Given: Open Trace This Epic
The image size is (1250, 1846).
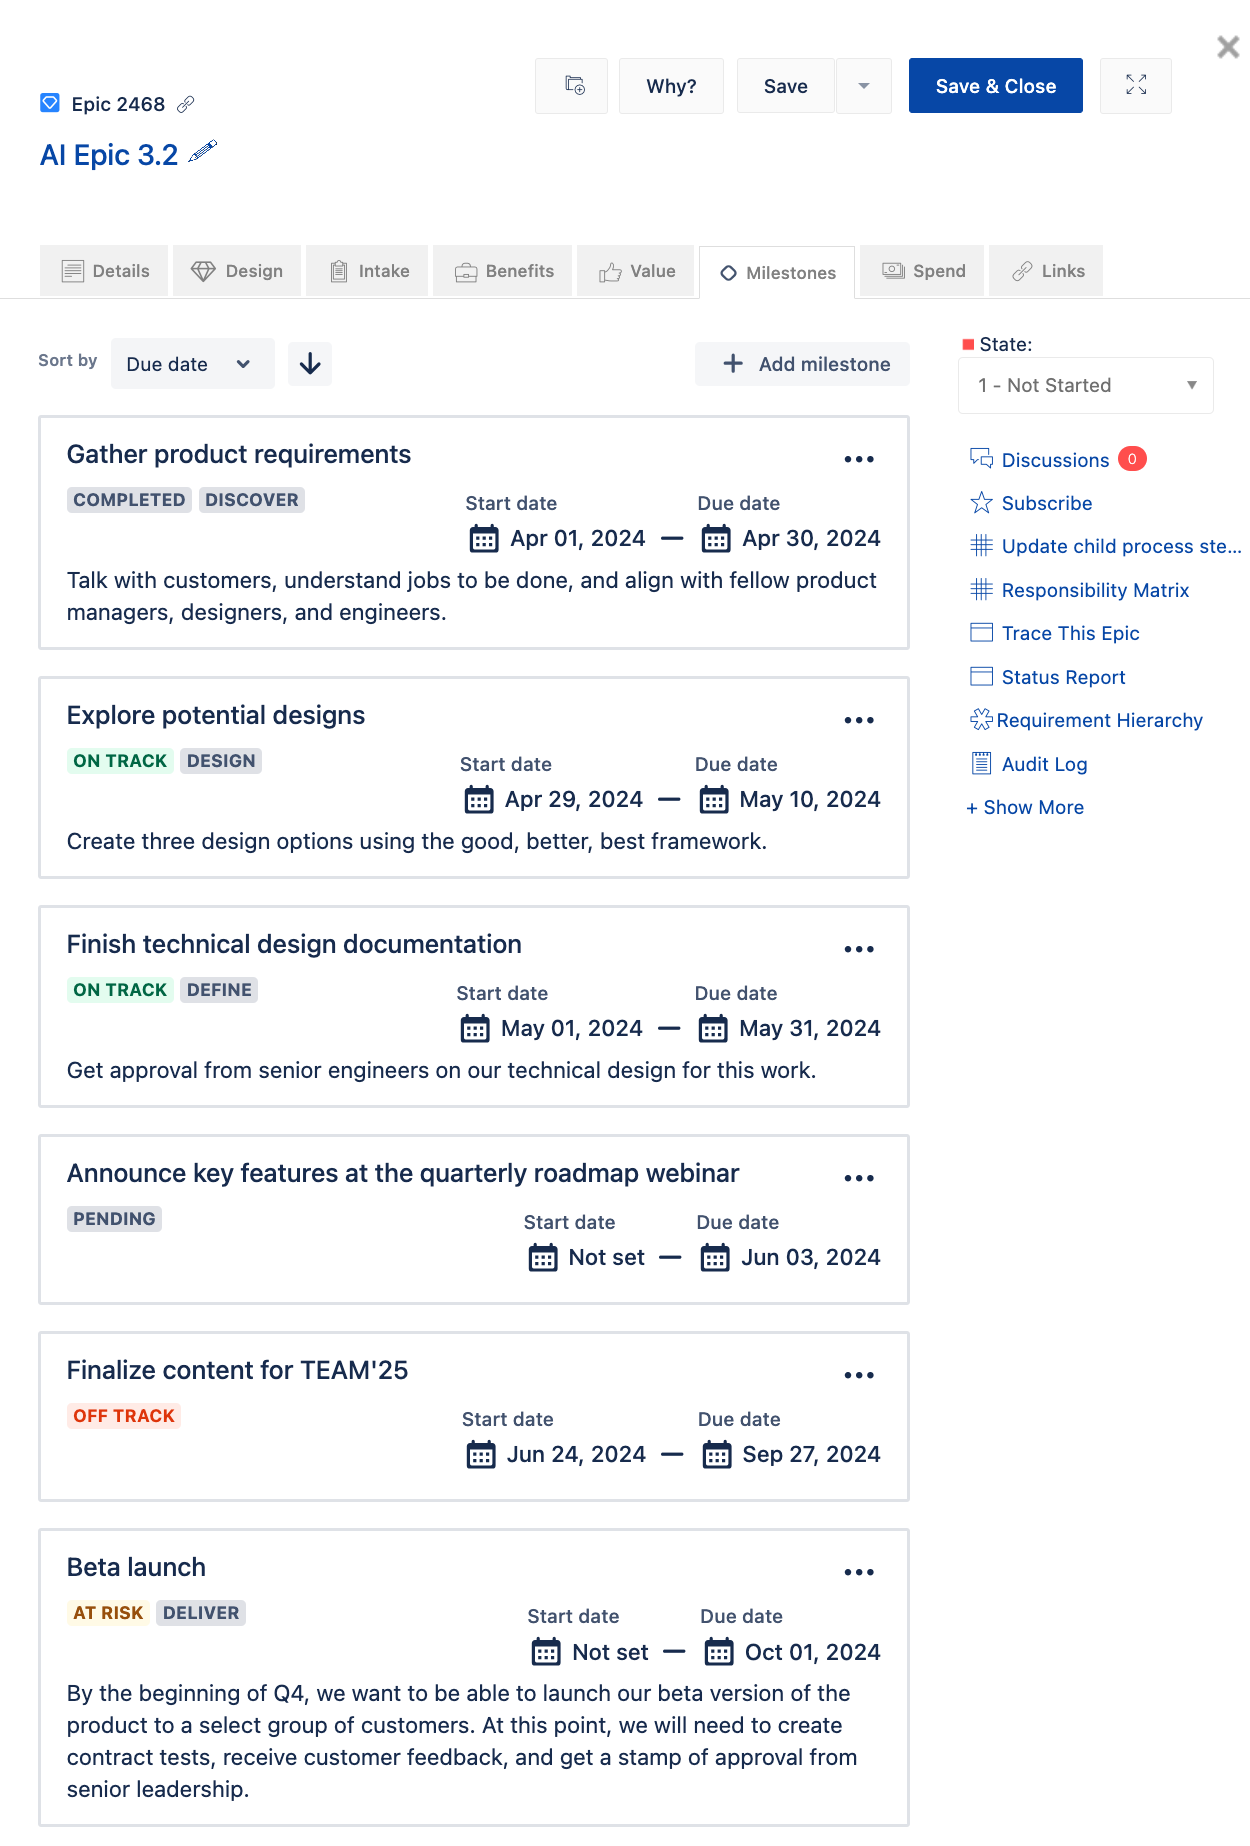Looking at the screenshot, I should [1070, 633].
